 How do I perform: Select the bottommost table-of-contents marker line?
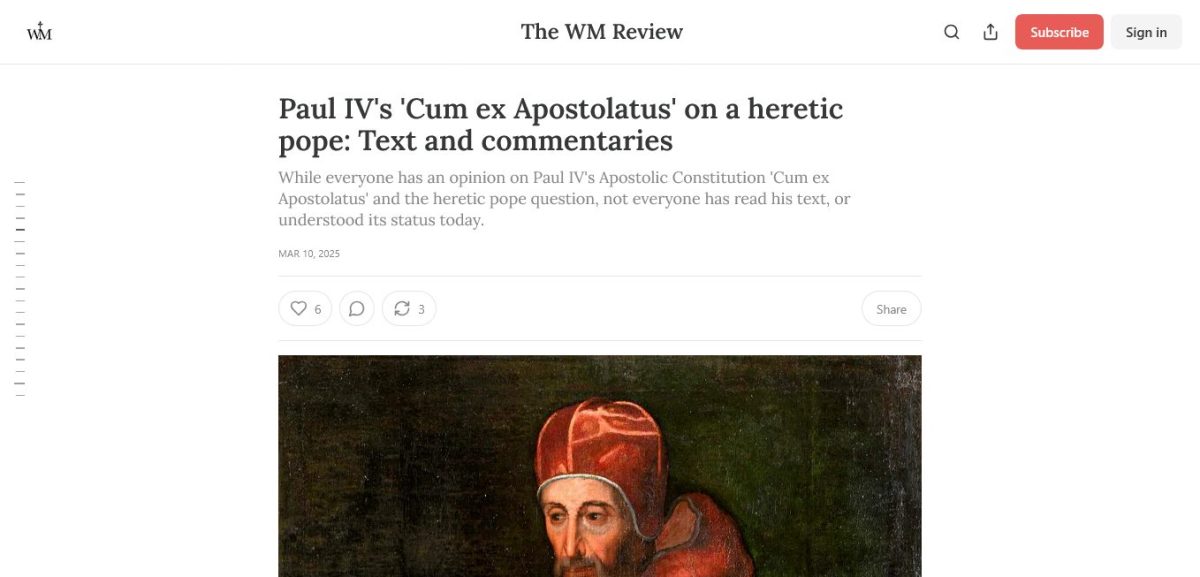pyautogui.click(x=20, y=396)
